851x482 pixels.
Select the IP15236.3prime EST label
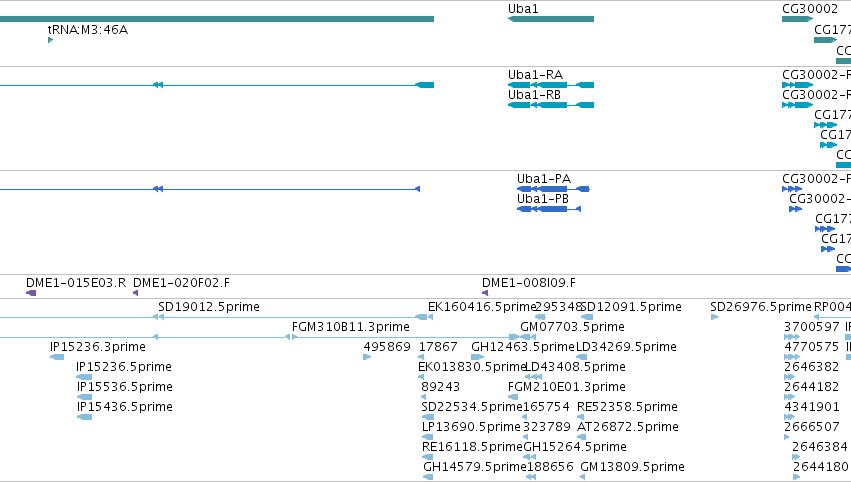(98, 347)
